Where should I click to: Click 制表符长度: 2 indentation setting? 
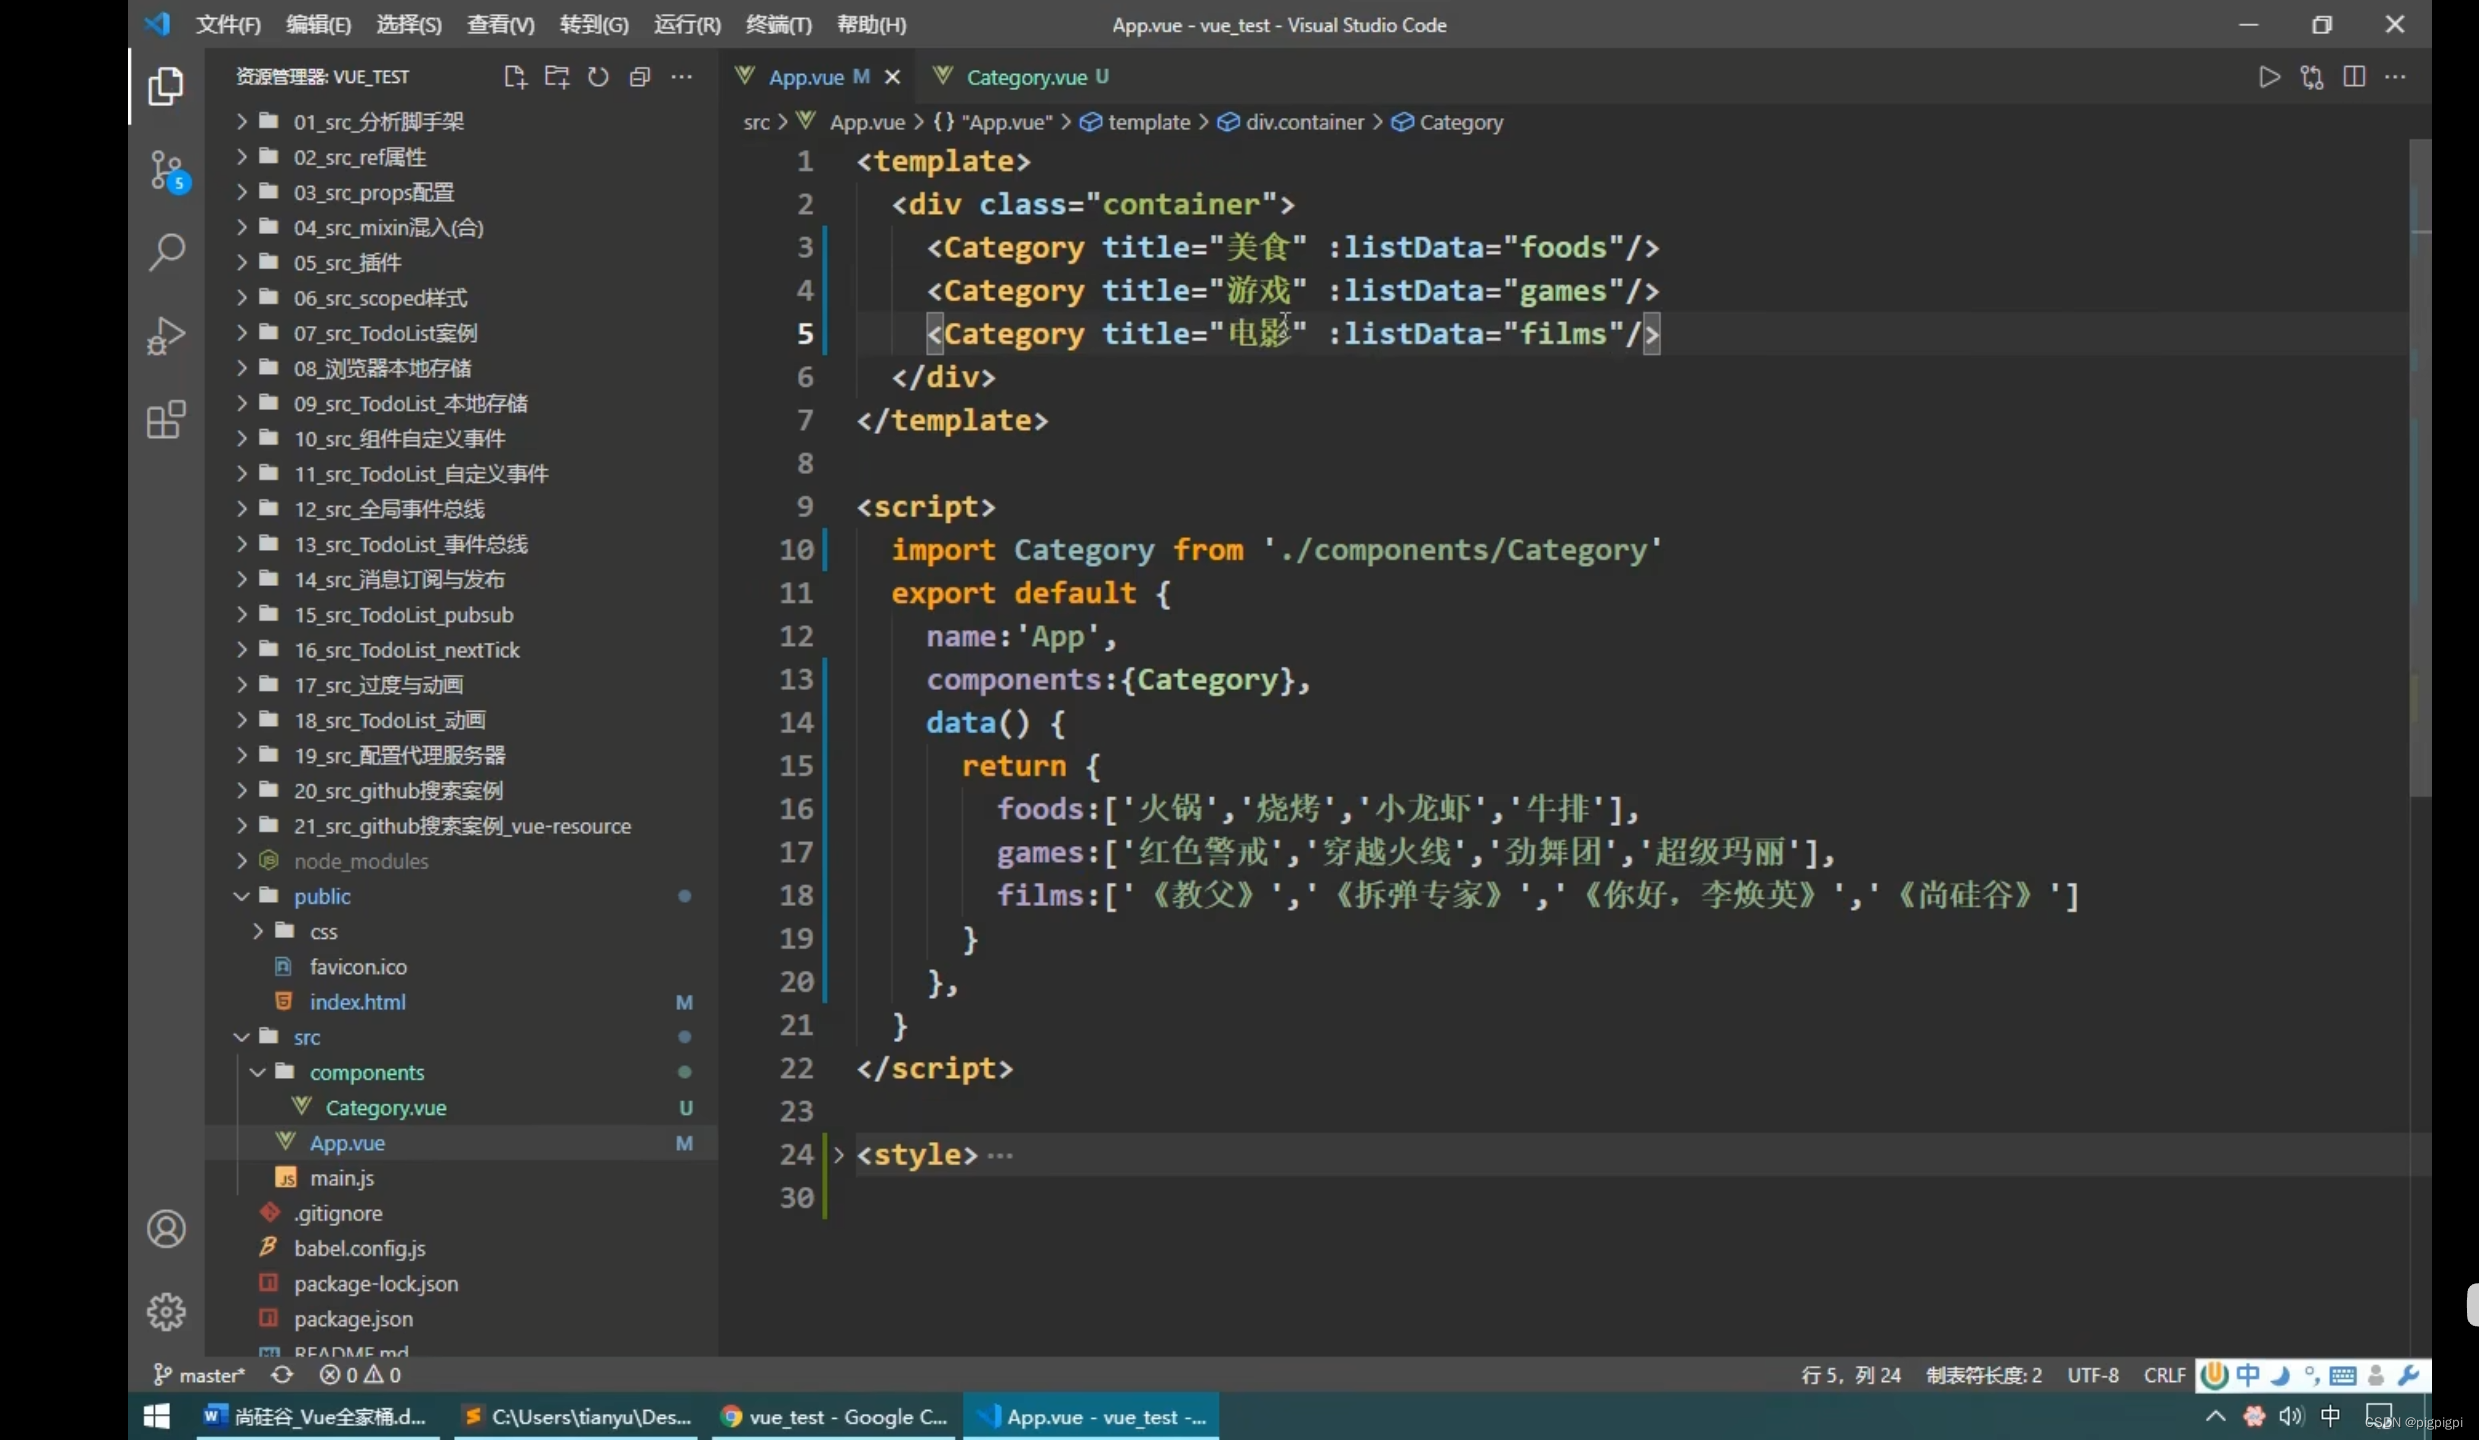pyautogui.click(x=1984, y=1375)
